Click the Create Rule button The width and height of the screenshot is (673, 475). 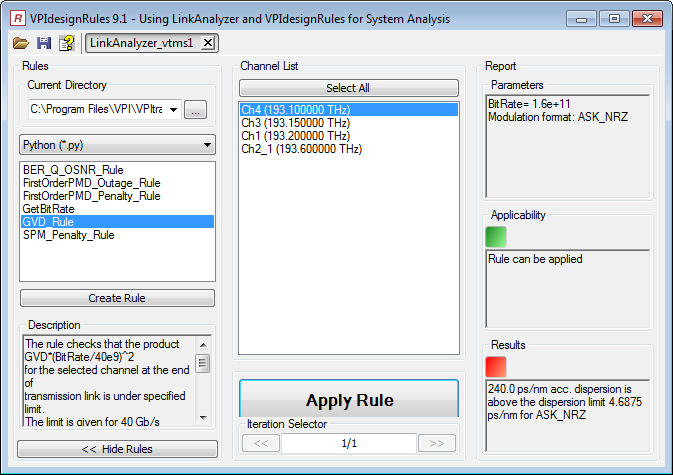tap(117, 298)
